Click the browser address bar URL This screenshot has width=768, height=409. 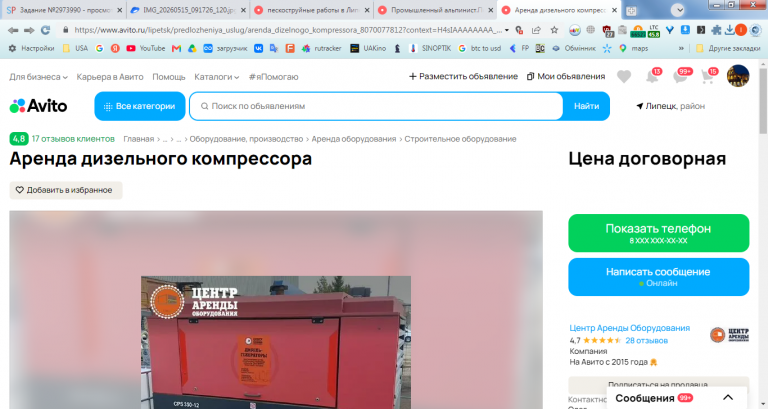coord(288,30)
